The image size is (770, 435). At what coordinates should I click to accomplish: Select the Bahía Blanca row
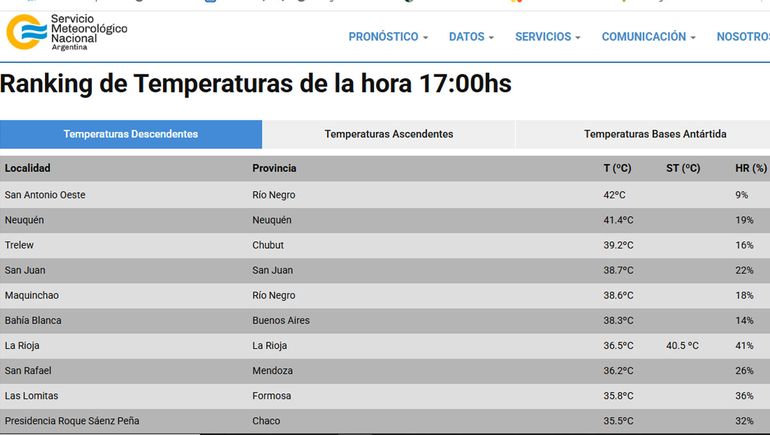33,320
